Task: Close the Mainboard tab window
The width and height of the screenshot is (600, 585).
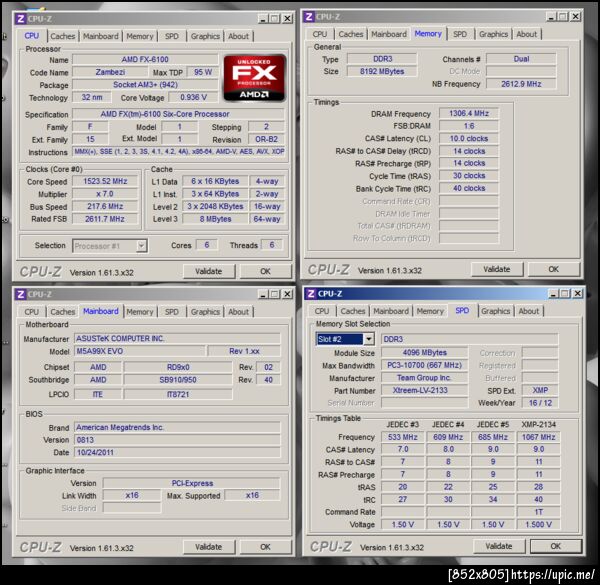Action: click(287, 294)
